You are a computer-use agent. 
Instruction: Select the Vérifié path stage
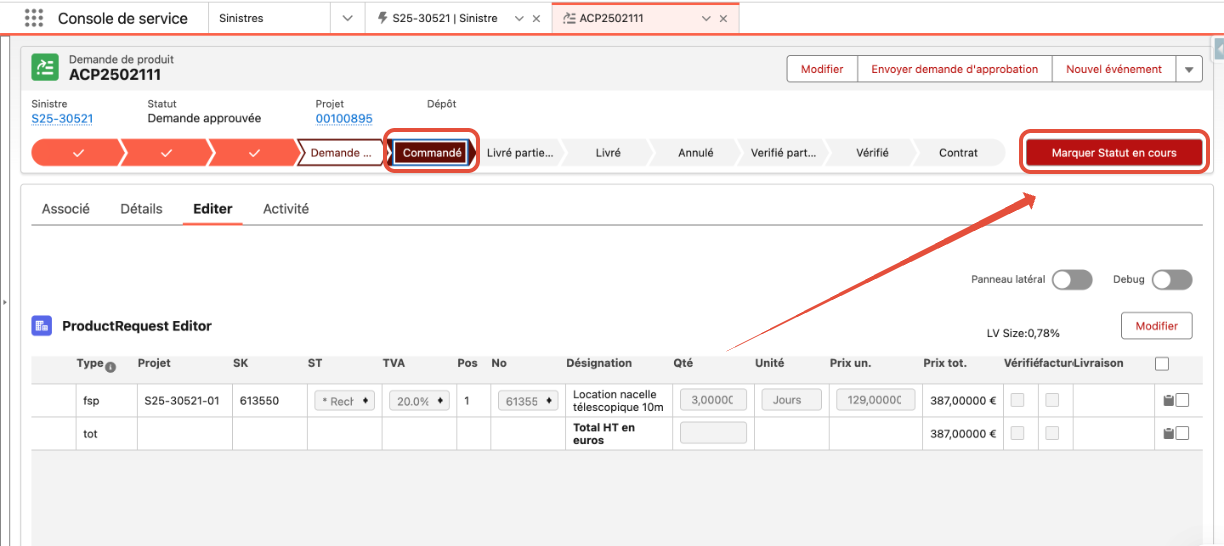click(x=872, y=153)
